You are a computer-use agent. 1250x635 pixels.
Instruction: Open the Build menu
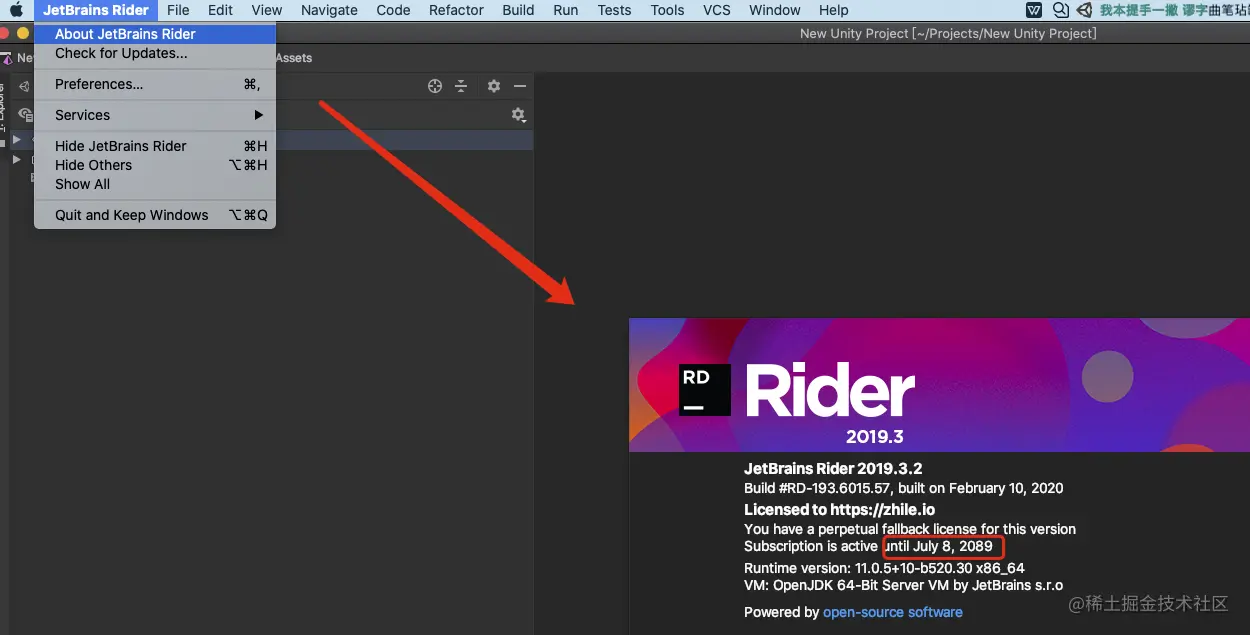[x=518, y=10]
